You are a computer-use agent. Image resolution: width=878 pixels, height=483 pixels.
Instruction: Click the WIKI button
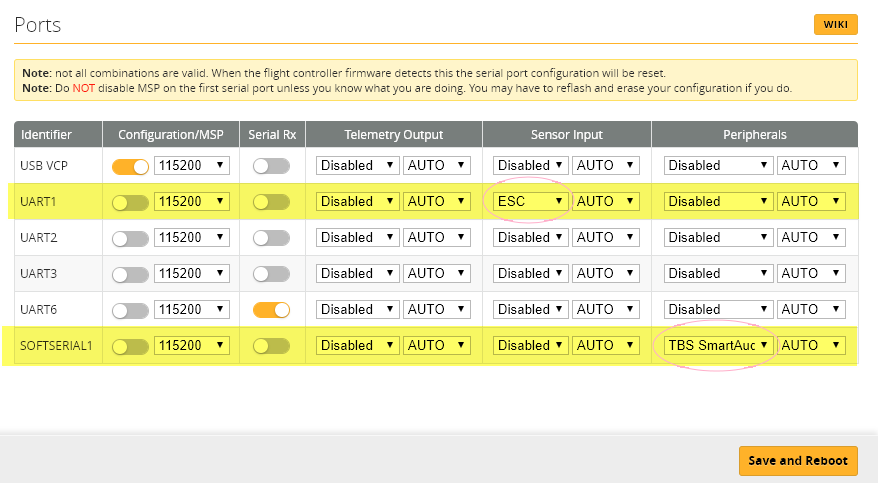pyautogui.click(x=835, y=25)
